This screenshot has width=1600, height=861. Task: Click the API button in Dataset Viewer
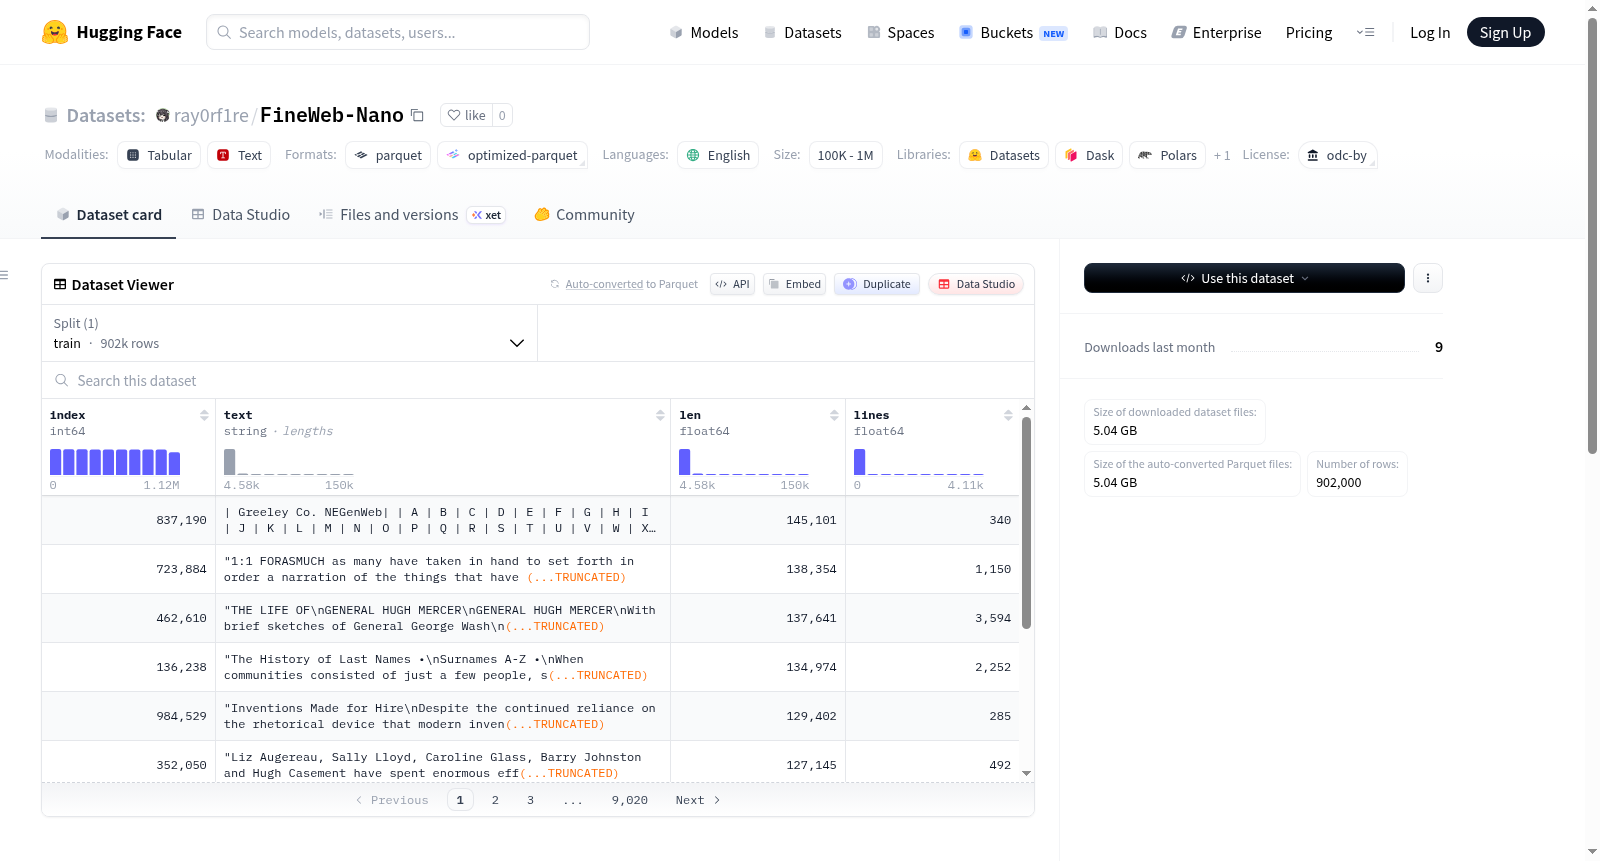tap(732, 284)
